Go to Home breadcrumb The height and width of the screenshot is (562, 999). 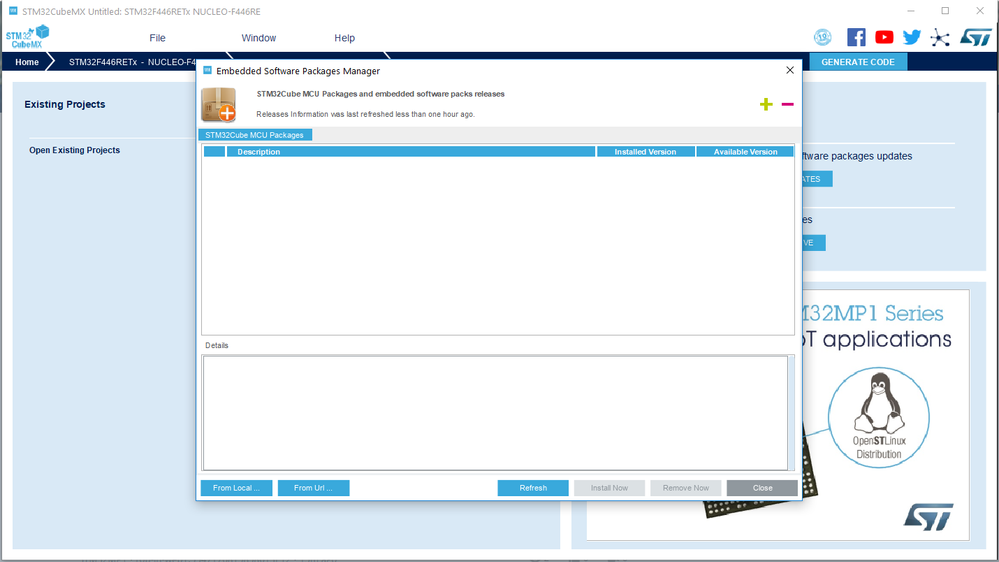pyautogui.click(x=27, y=62)
